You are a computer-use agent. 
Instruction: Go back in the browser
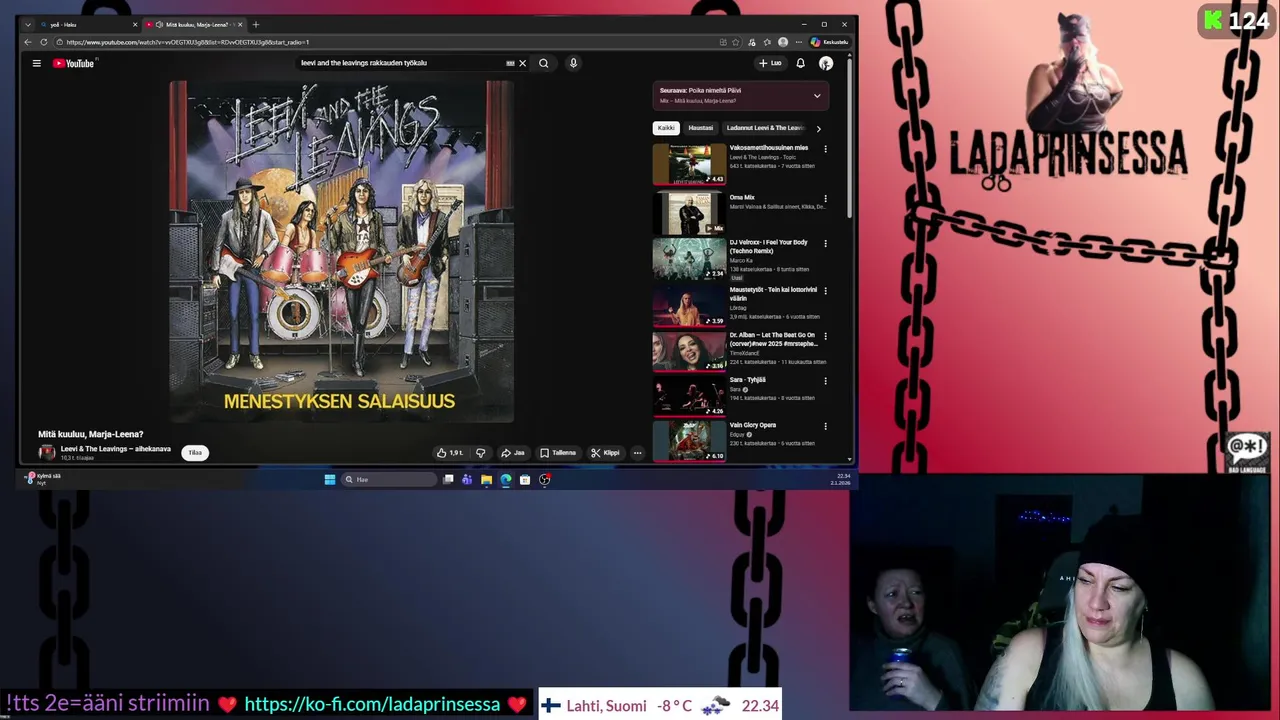tap(28, 42)
